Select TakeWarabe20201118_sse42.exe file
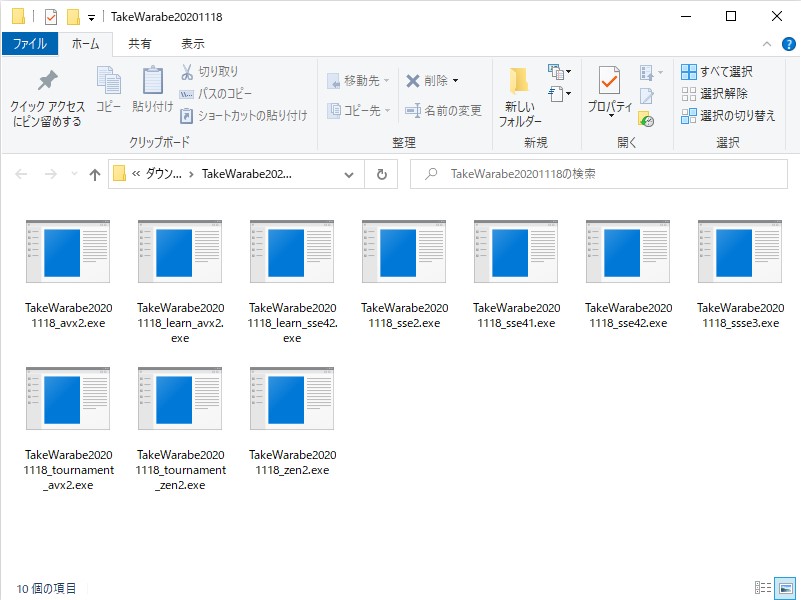The image size is (801, 600). tap(628, 276)
